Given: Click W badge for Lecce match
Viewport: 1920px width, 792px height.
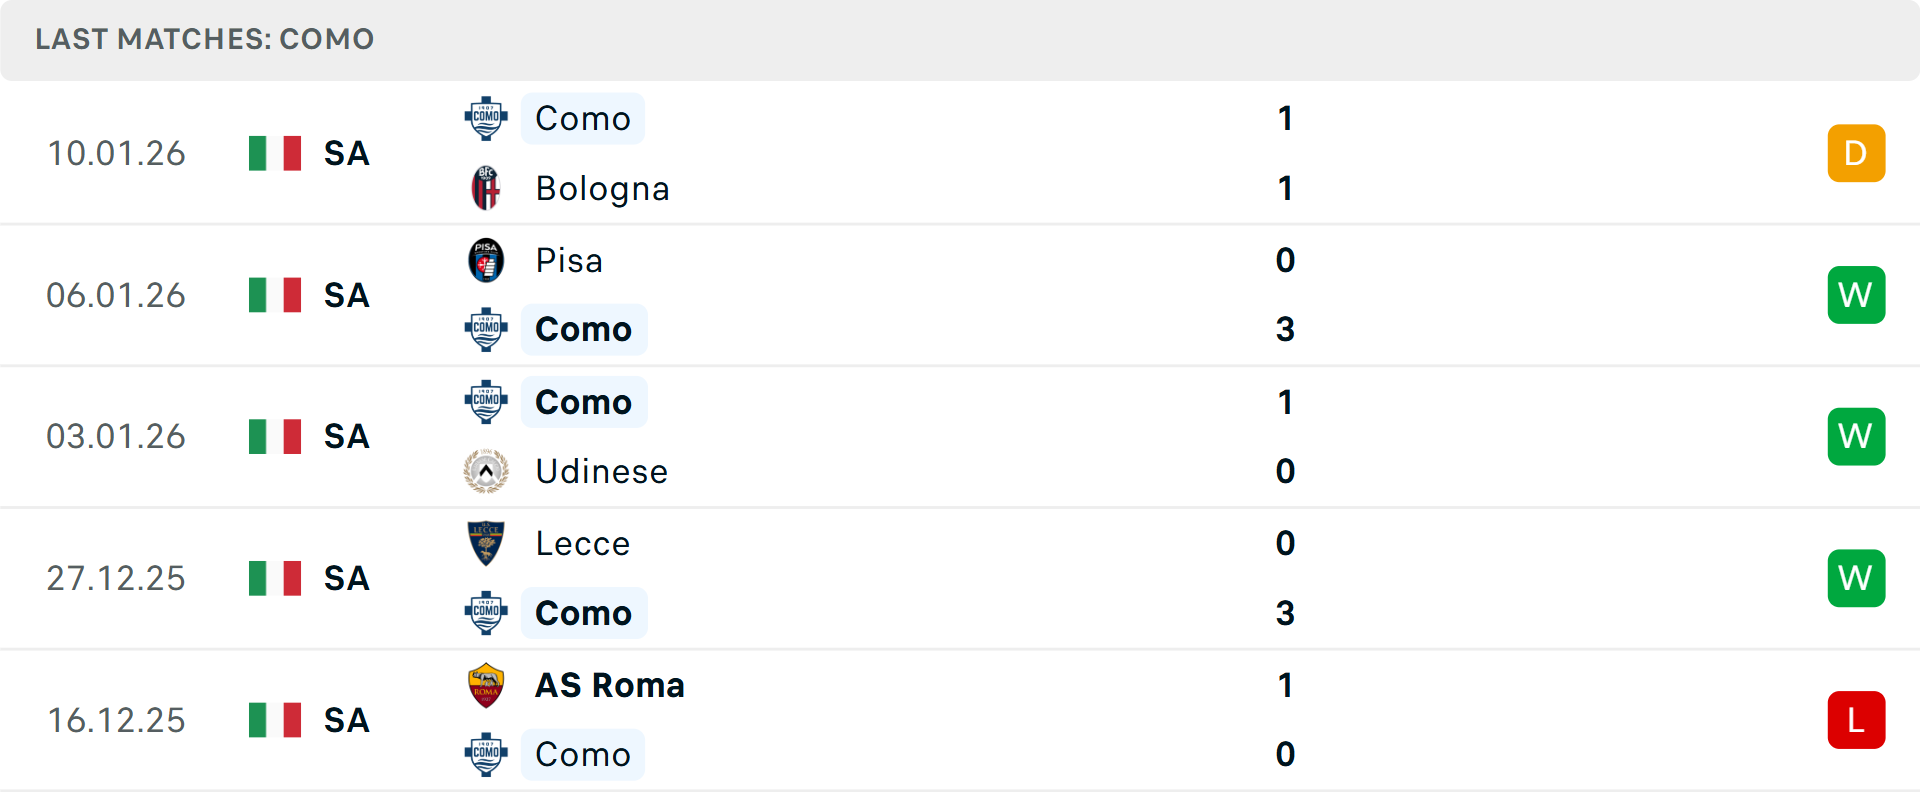Looking at the screenshot, I should point(1856,578).
